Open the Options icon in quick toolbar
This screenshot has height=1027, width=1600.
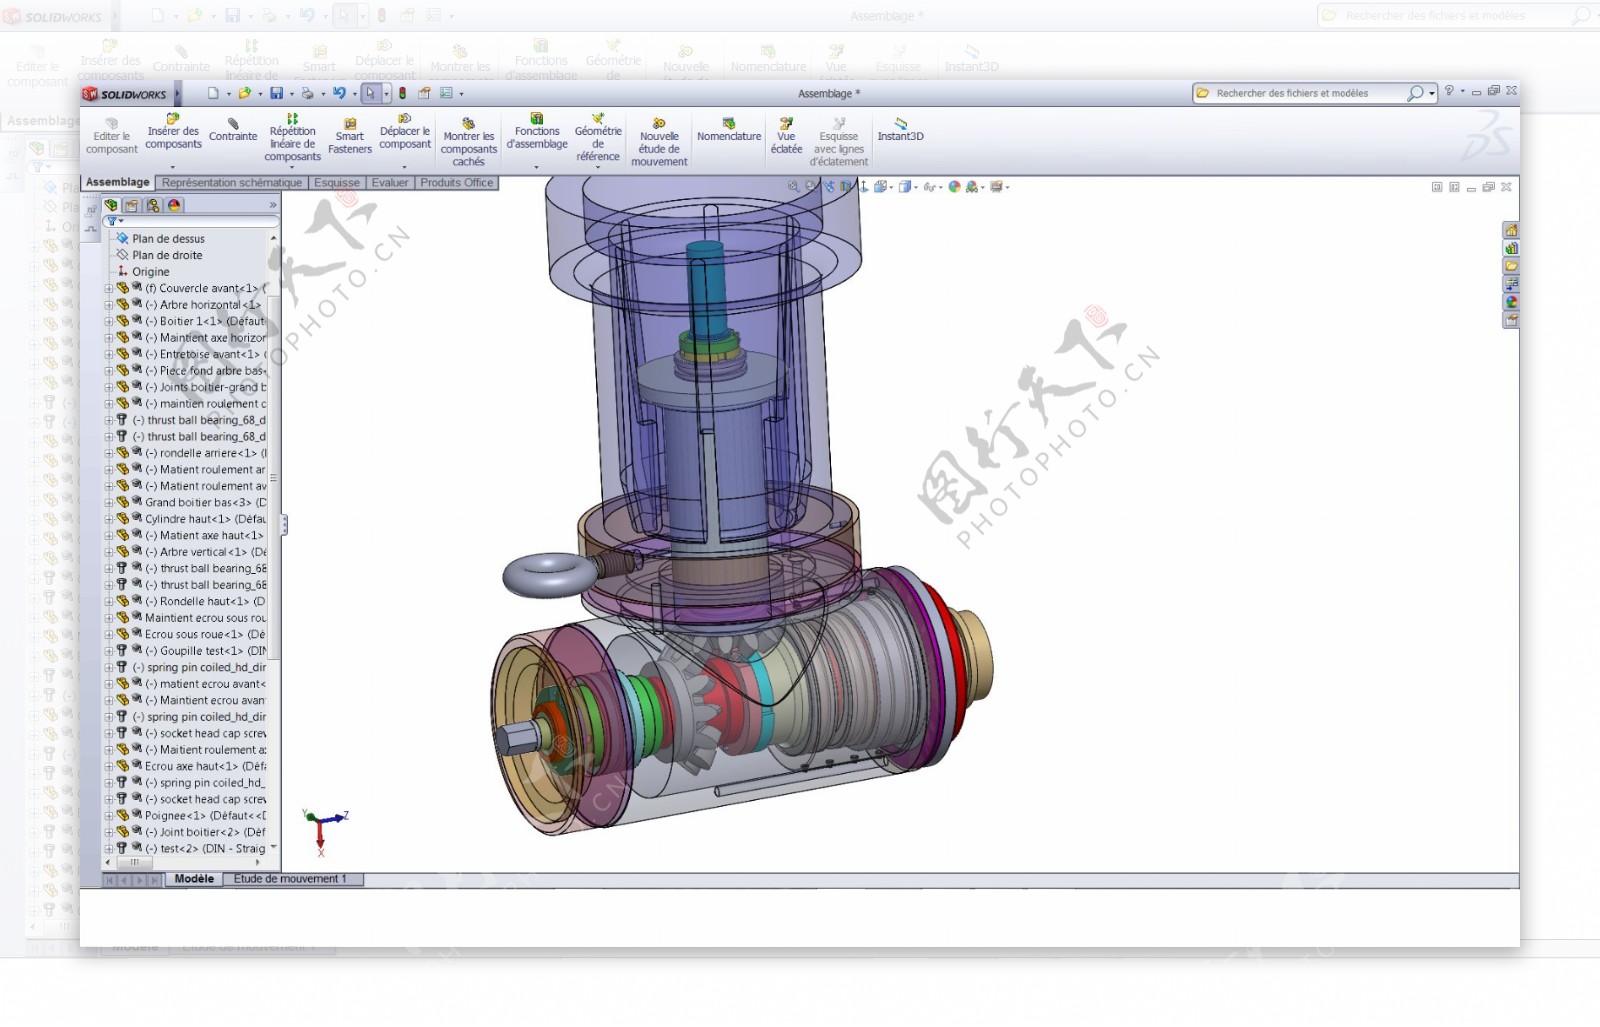point(446,93)
